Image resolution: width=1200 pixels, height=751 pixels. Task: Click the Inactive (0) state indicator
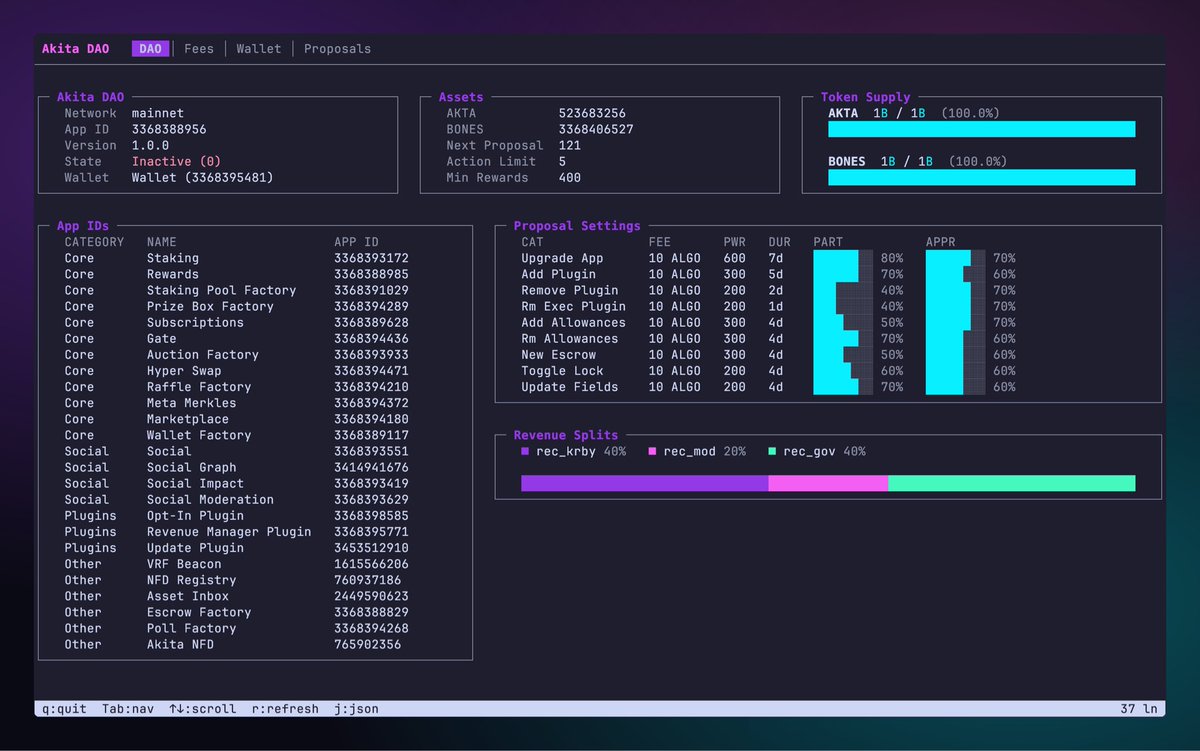coord(177,161)
